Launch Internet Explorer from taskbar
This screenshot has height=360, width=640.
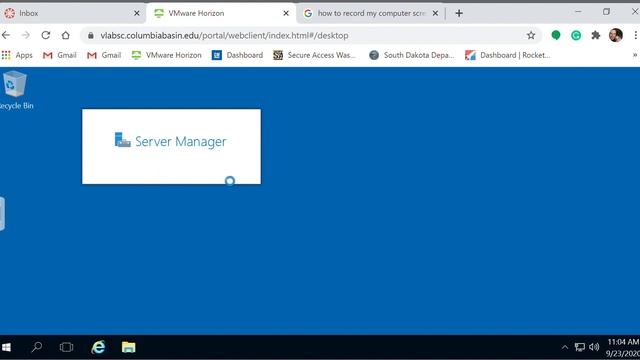point(98,347)
